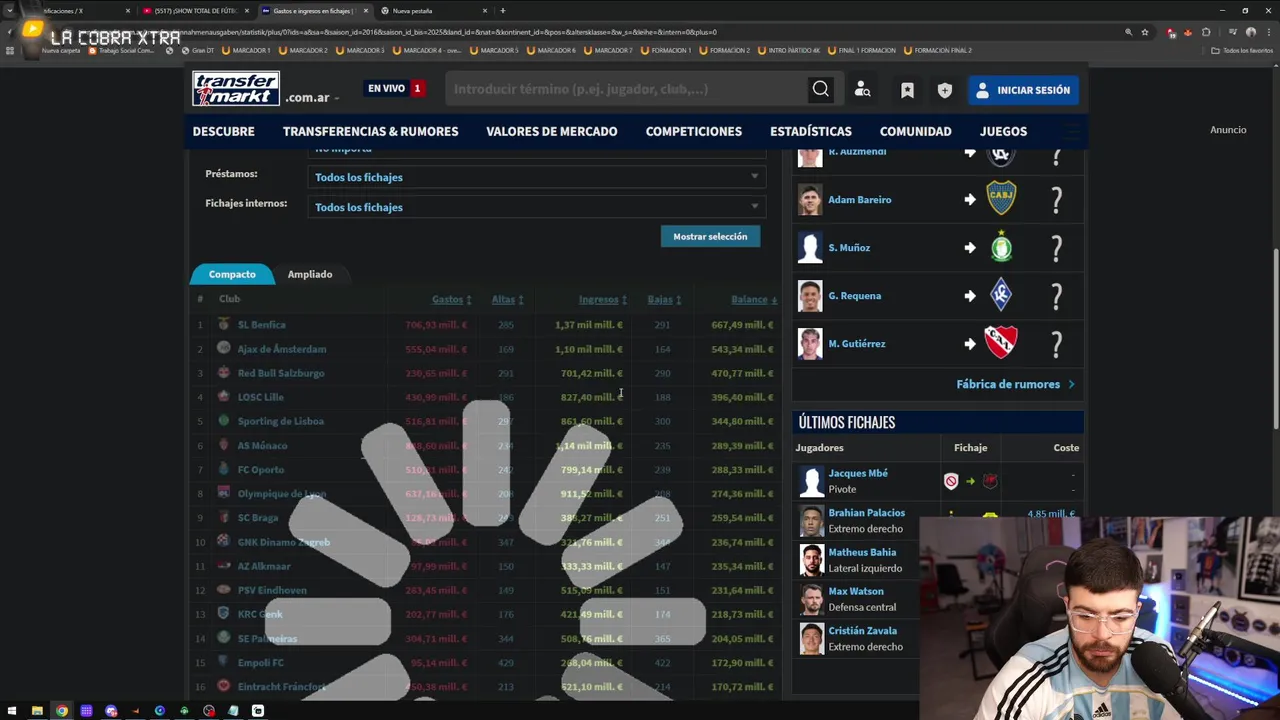This screenshot has height=720, width=1280.
Task: Sort table by Altas column
Action: click(x=507, y=299)
